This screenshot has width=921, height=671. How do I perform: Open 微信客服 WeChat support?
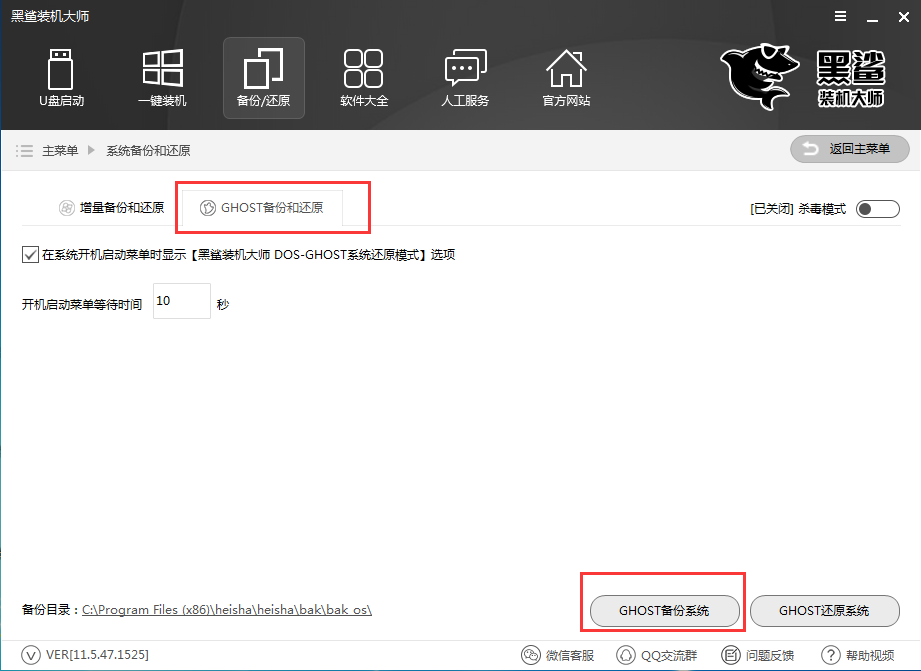tap(557, 655)
